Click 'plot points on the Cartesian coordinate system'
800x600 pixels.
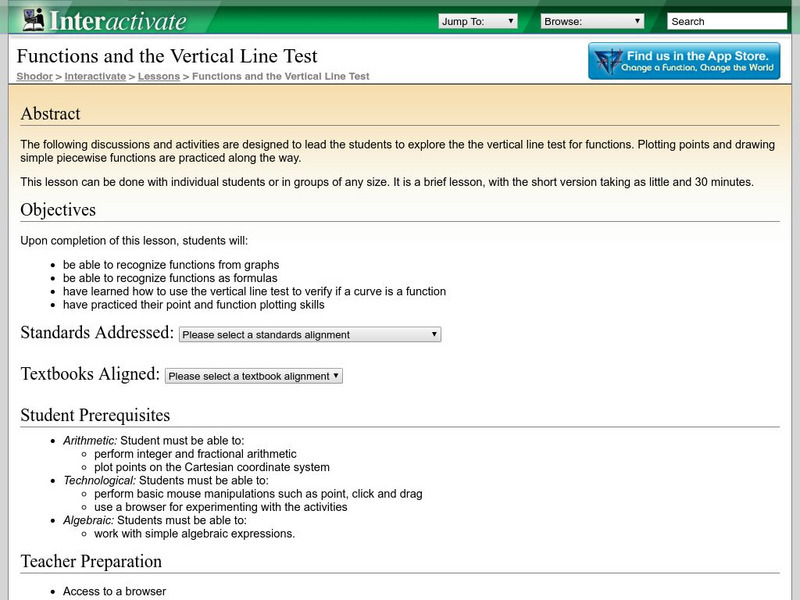[212, 467]
